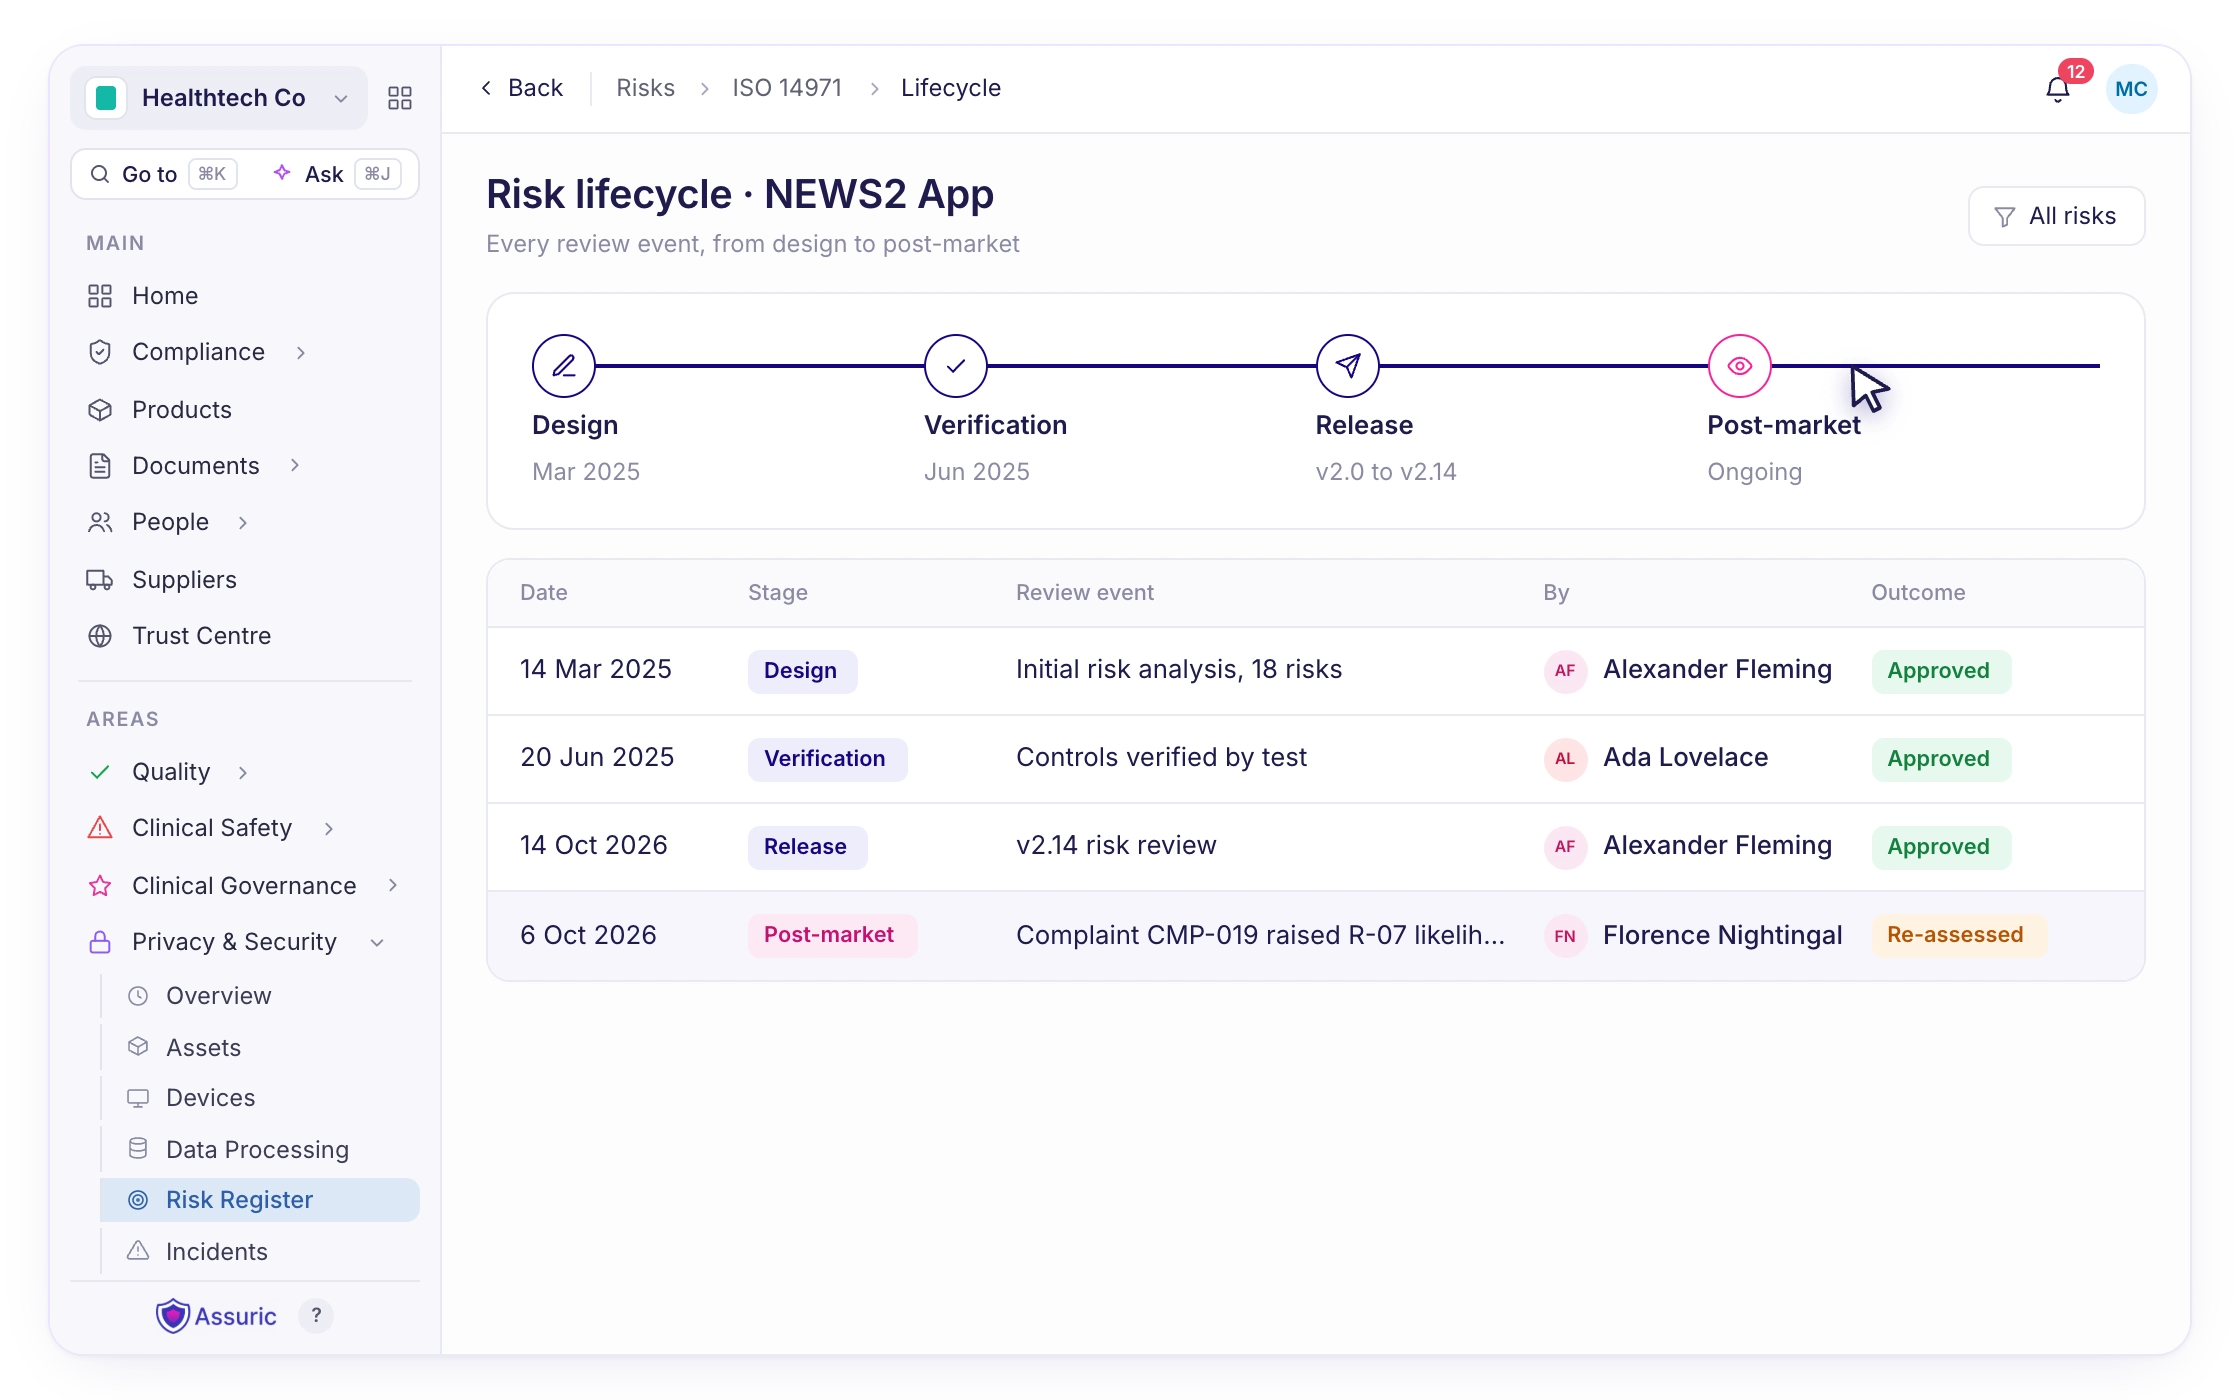2240x1400 pixels.
Task: Click the Design stage pencil icon
Action: 564,366
